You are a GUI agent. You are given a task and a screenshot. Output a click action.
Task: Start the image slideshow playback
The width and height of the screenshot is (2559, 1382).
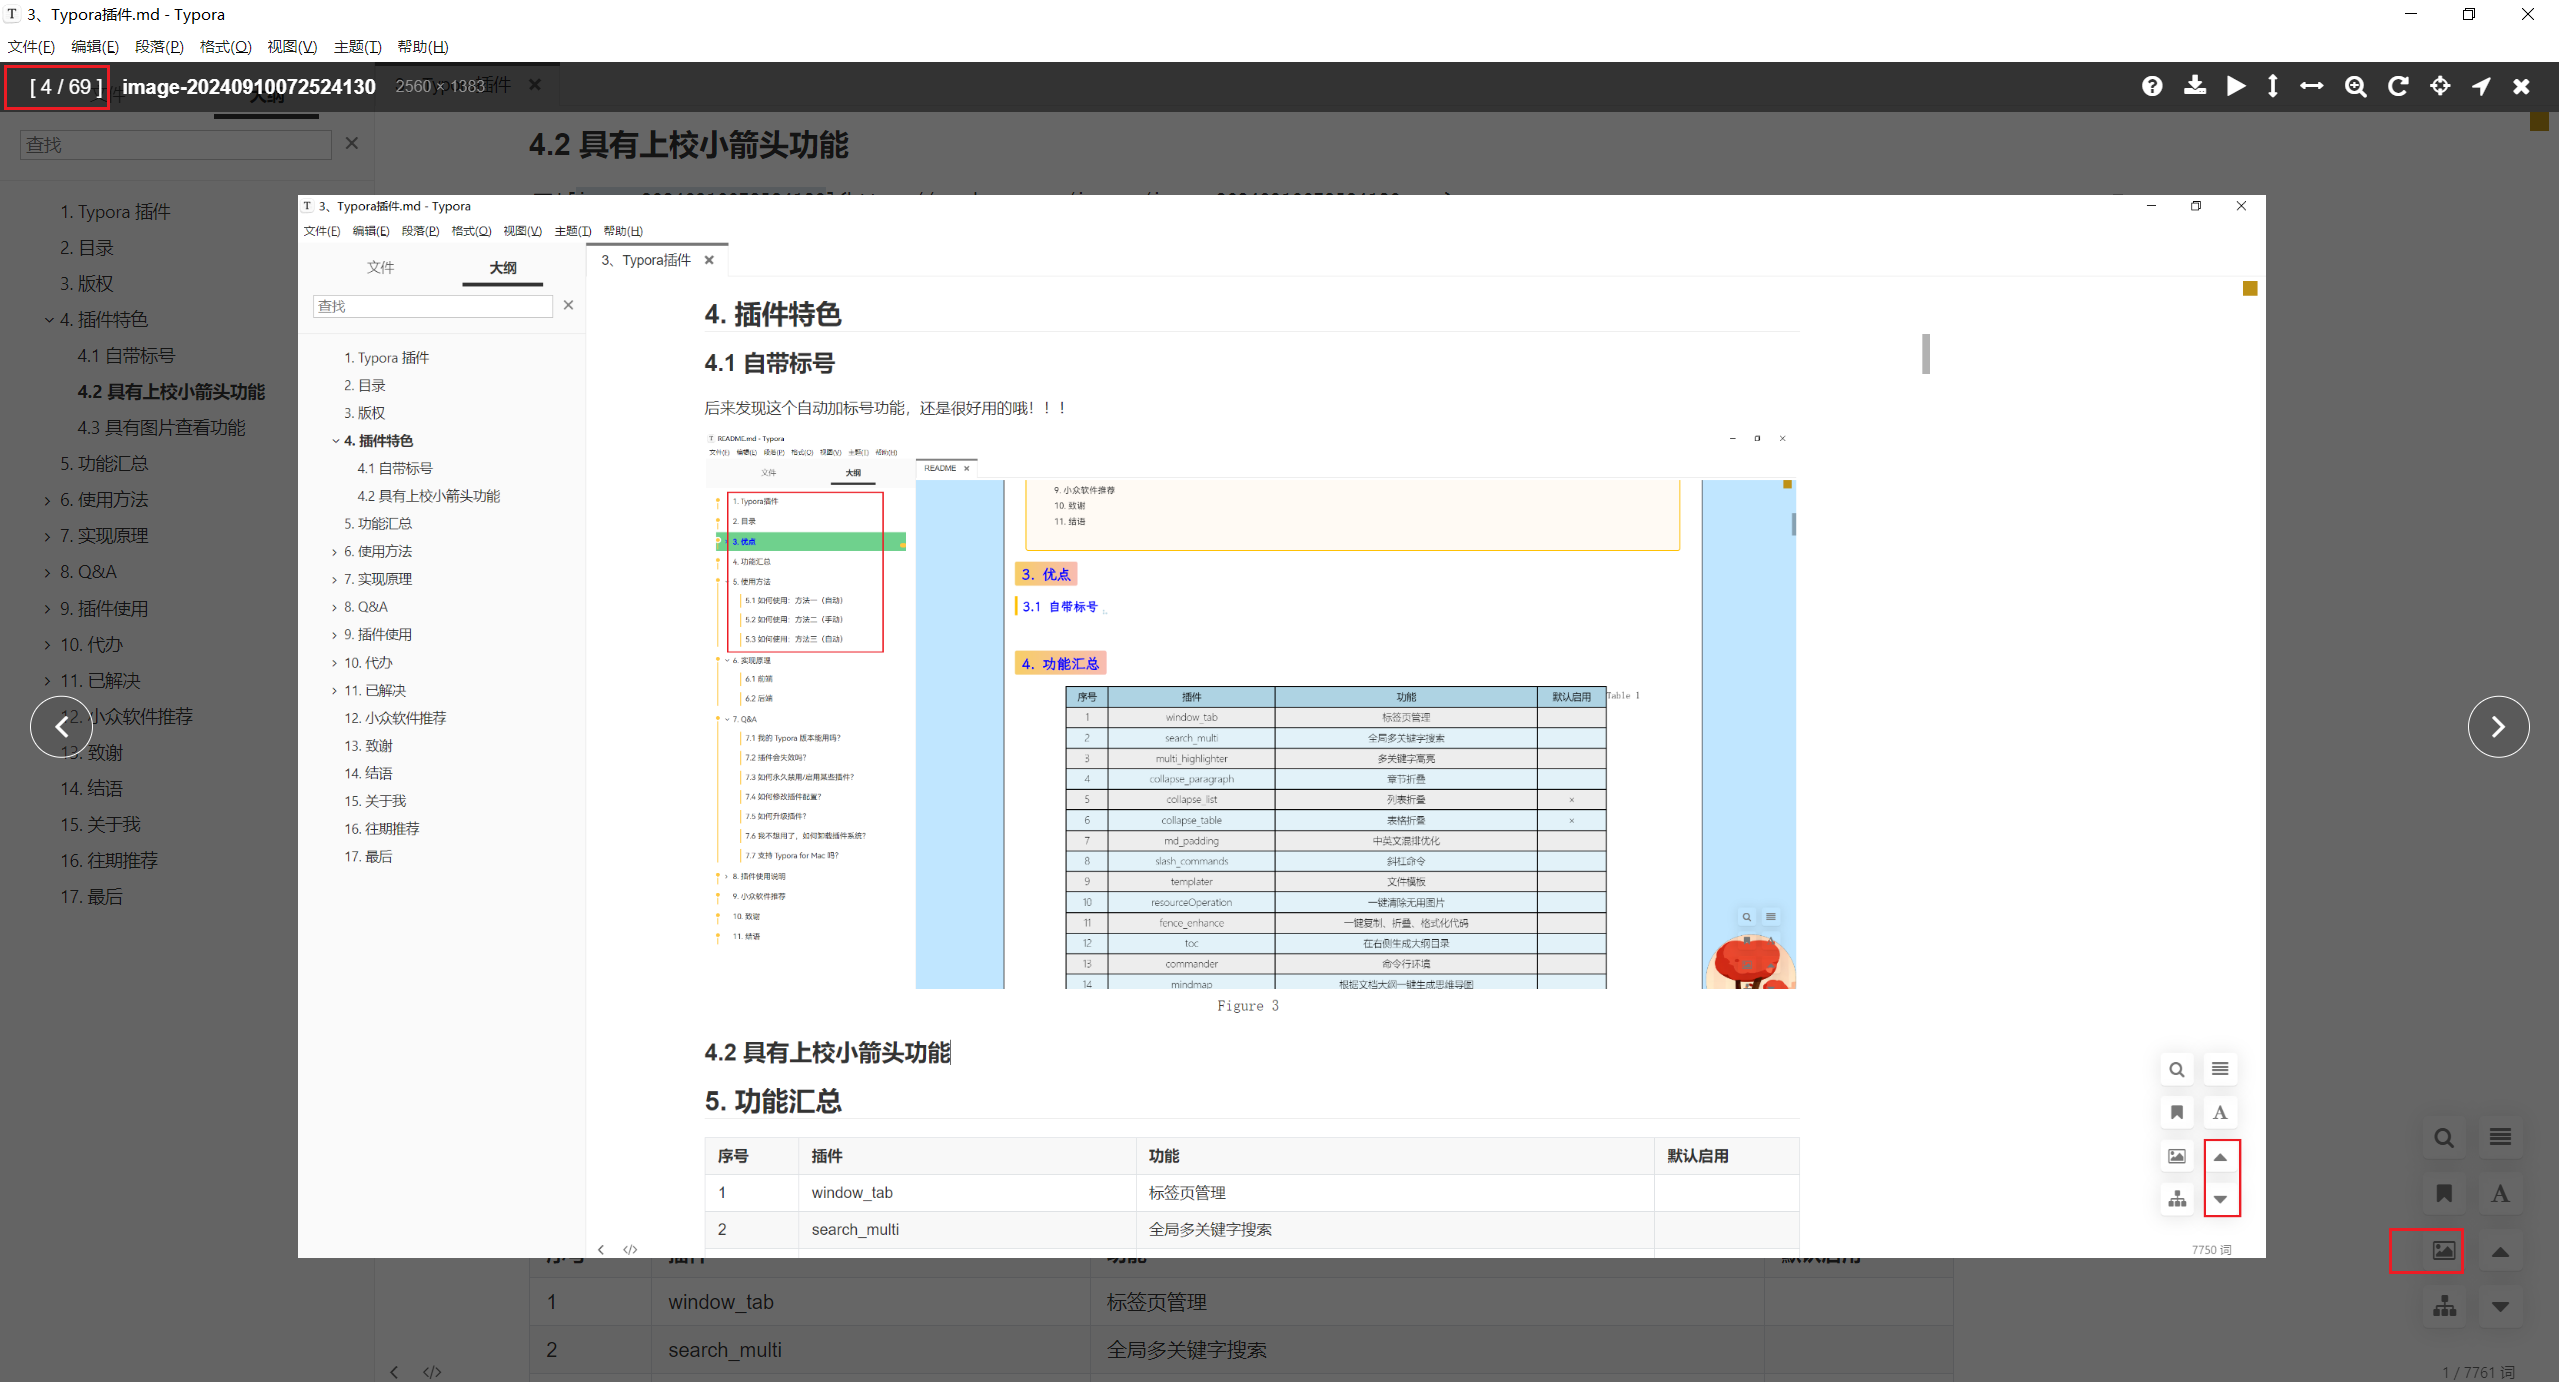point(2236,86)
